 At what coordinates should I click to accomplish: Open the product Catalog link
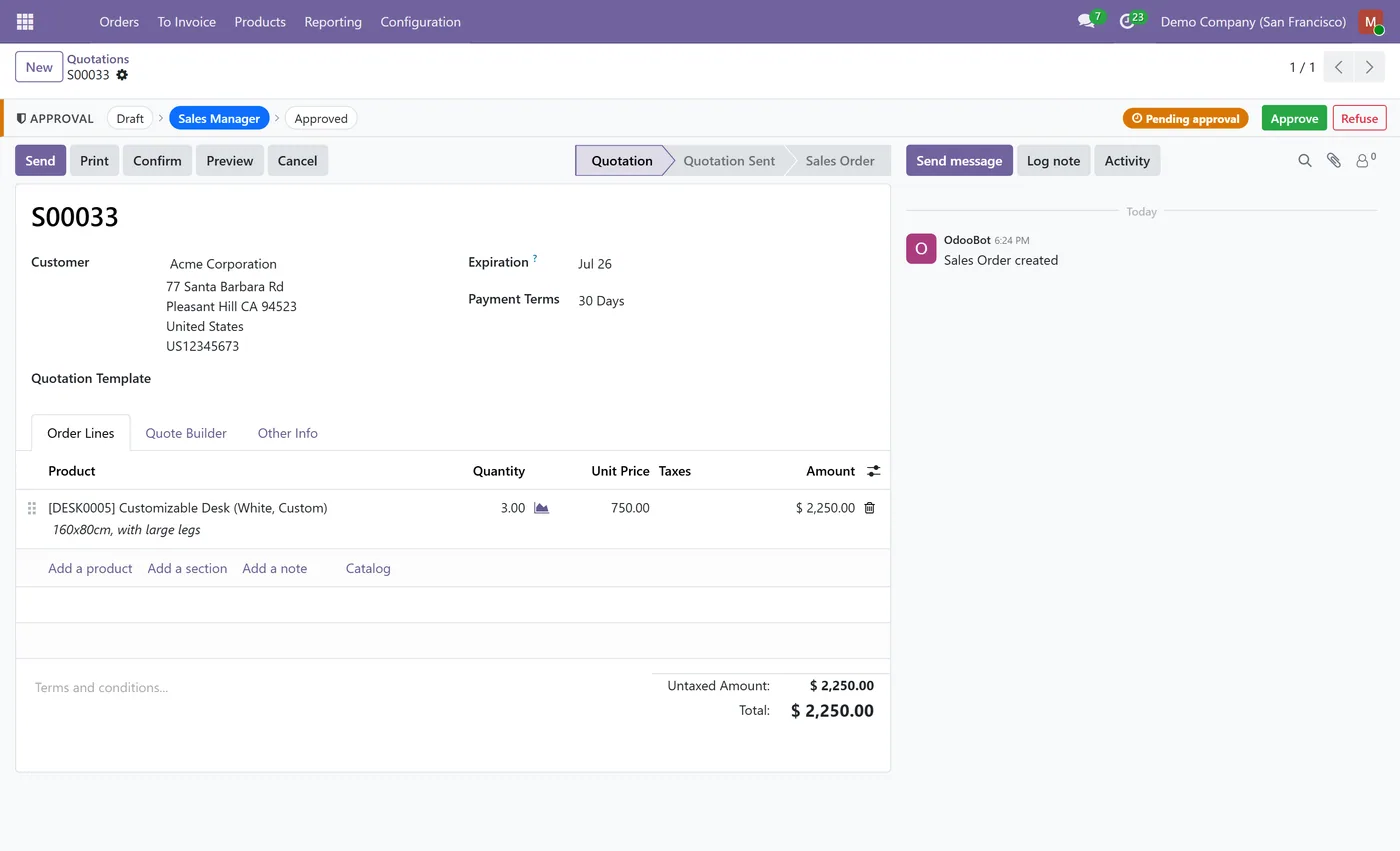368,568
